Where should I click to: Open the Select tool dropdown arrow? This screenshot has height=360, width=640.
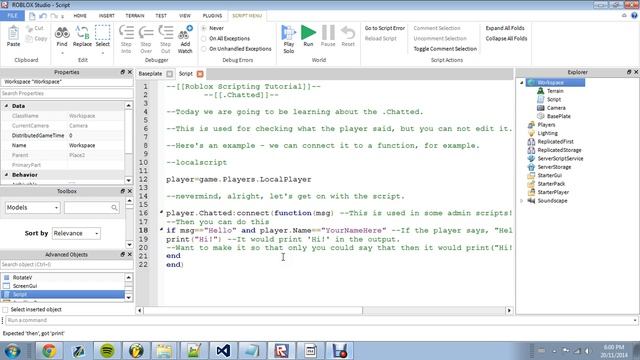click(x=102, y=53)
